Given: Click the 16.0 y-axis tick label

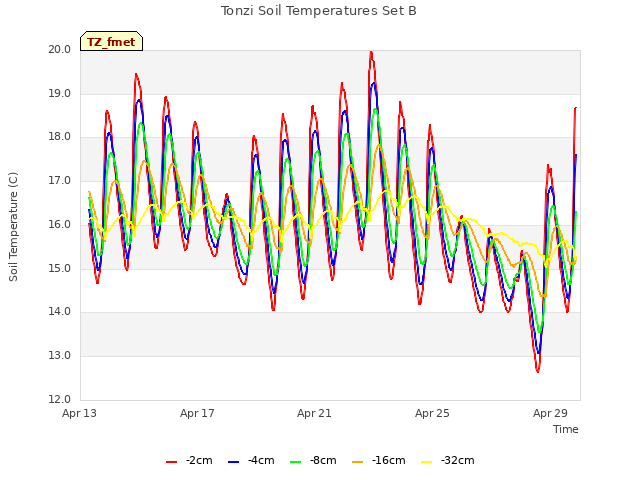Looking at the screenshot, I should pyautogui.click(x=60, y=224).
